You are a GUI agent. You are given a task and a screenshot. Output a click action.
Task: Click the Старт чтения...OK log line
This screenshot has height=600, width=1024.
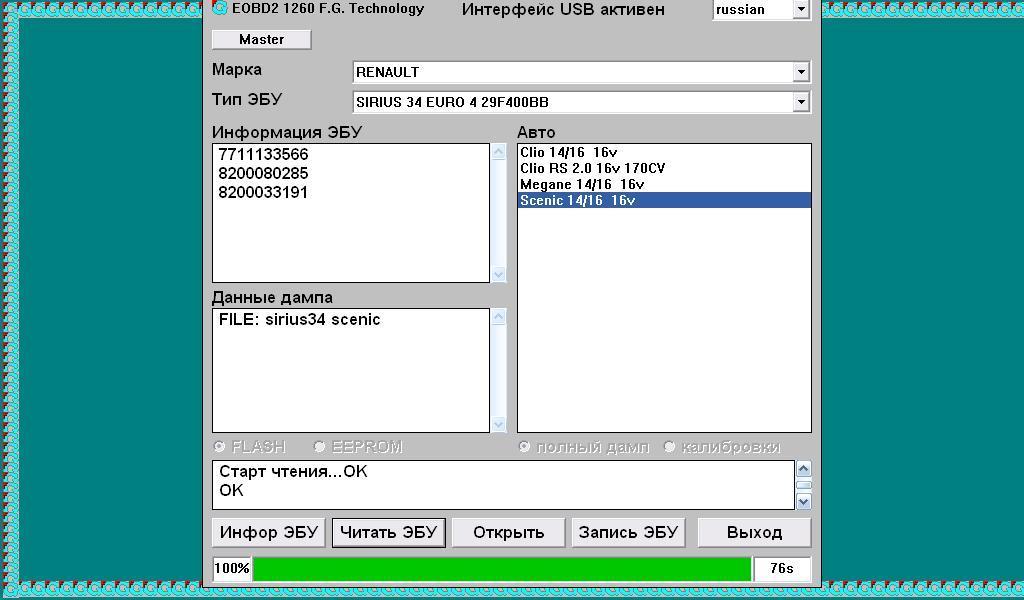point(293,471)
